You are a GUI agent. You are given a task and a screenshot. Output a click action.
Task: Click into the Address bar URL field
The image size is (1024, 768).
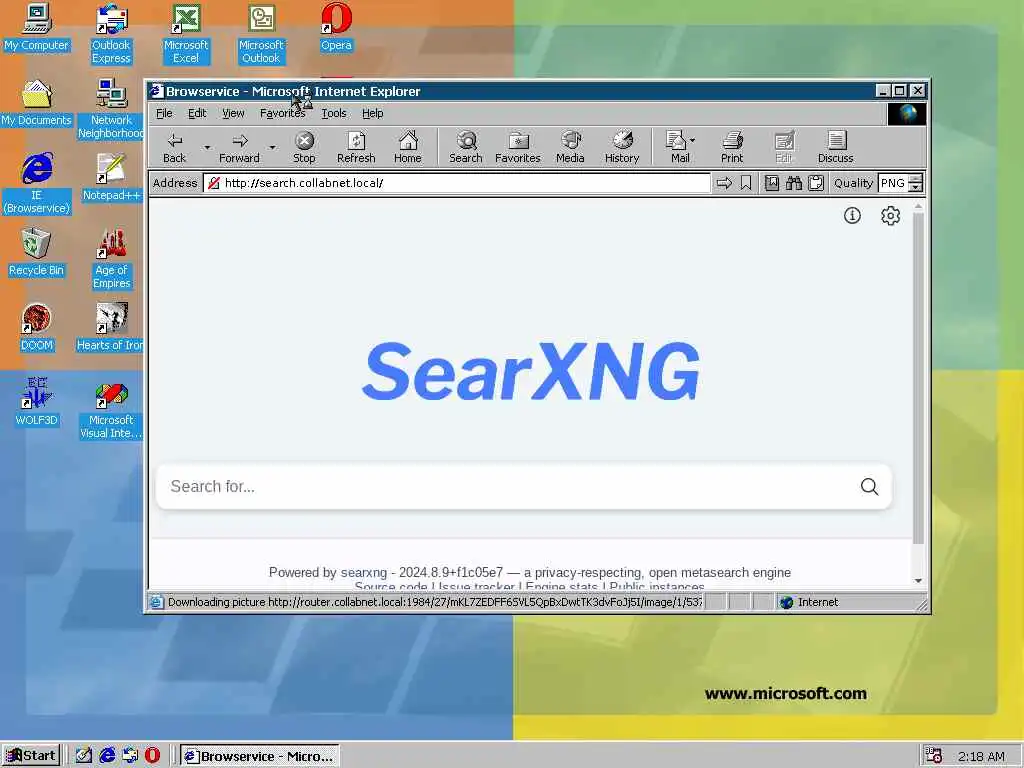[x=456, y=184]
